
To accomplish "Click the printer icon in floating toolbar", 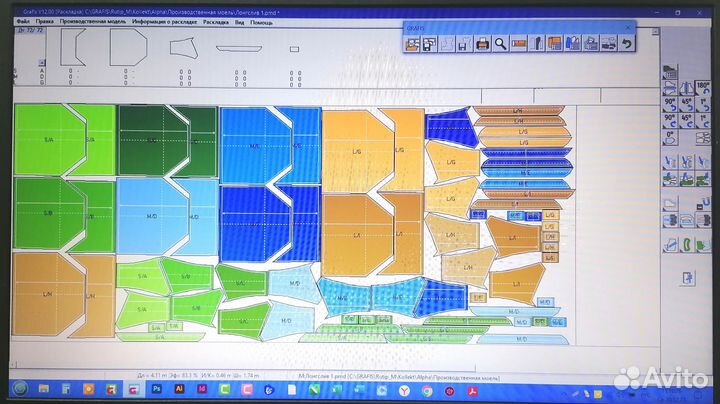I will coord(482,43).
